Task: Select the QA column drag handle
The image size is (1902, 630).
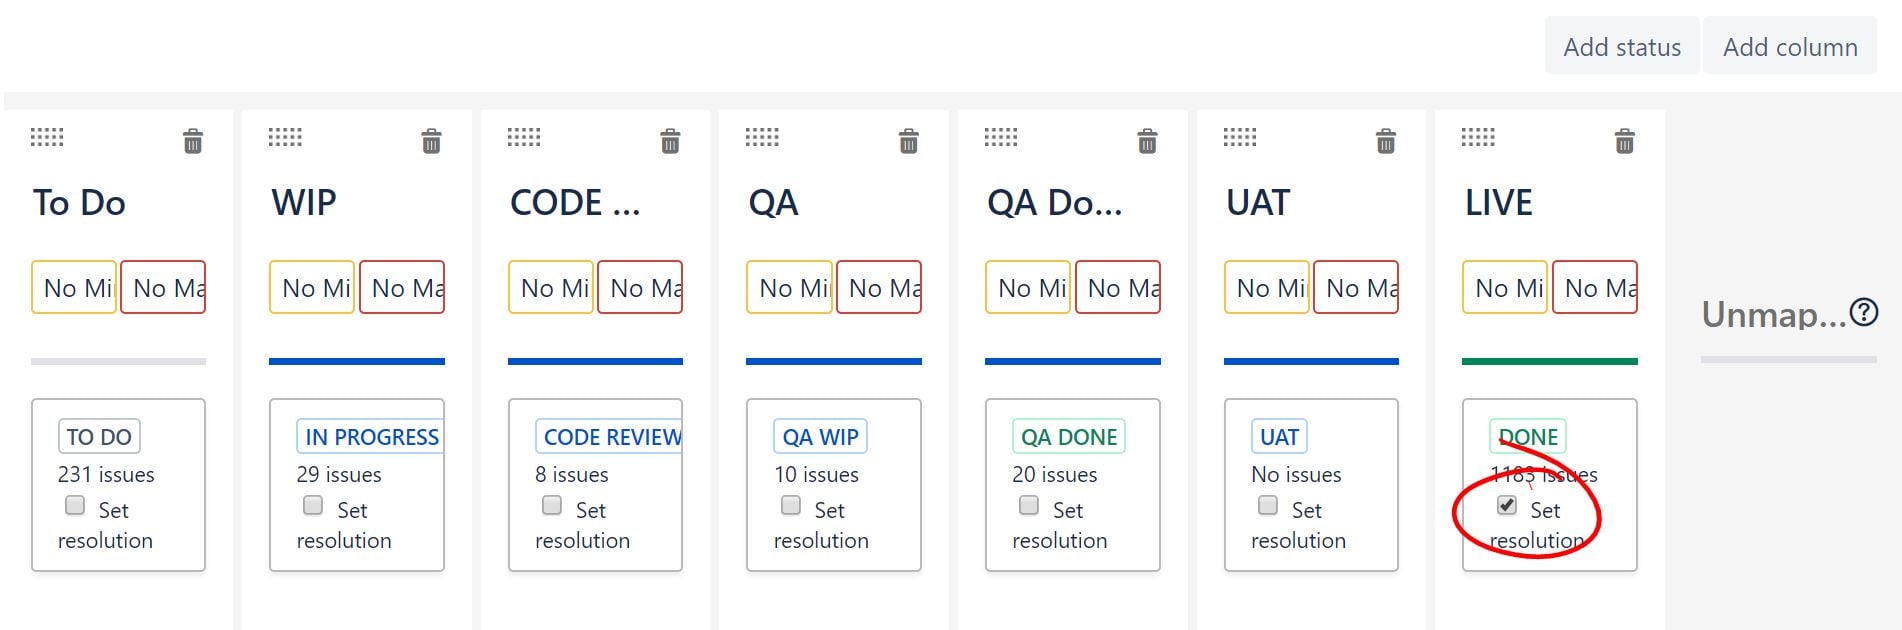Action: [x=762, y=137]
